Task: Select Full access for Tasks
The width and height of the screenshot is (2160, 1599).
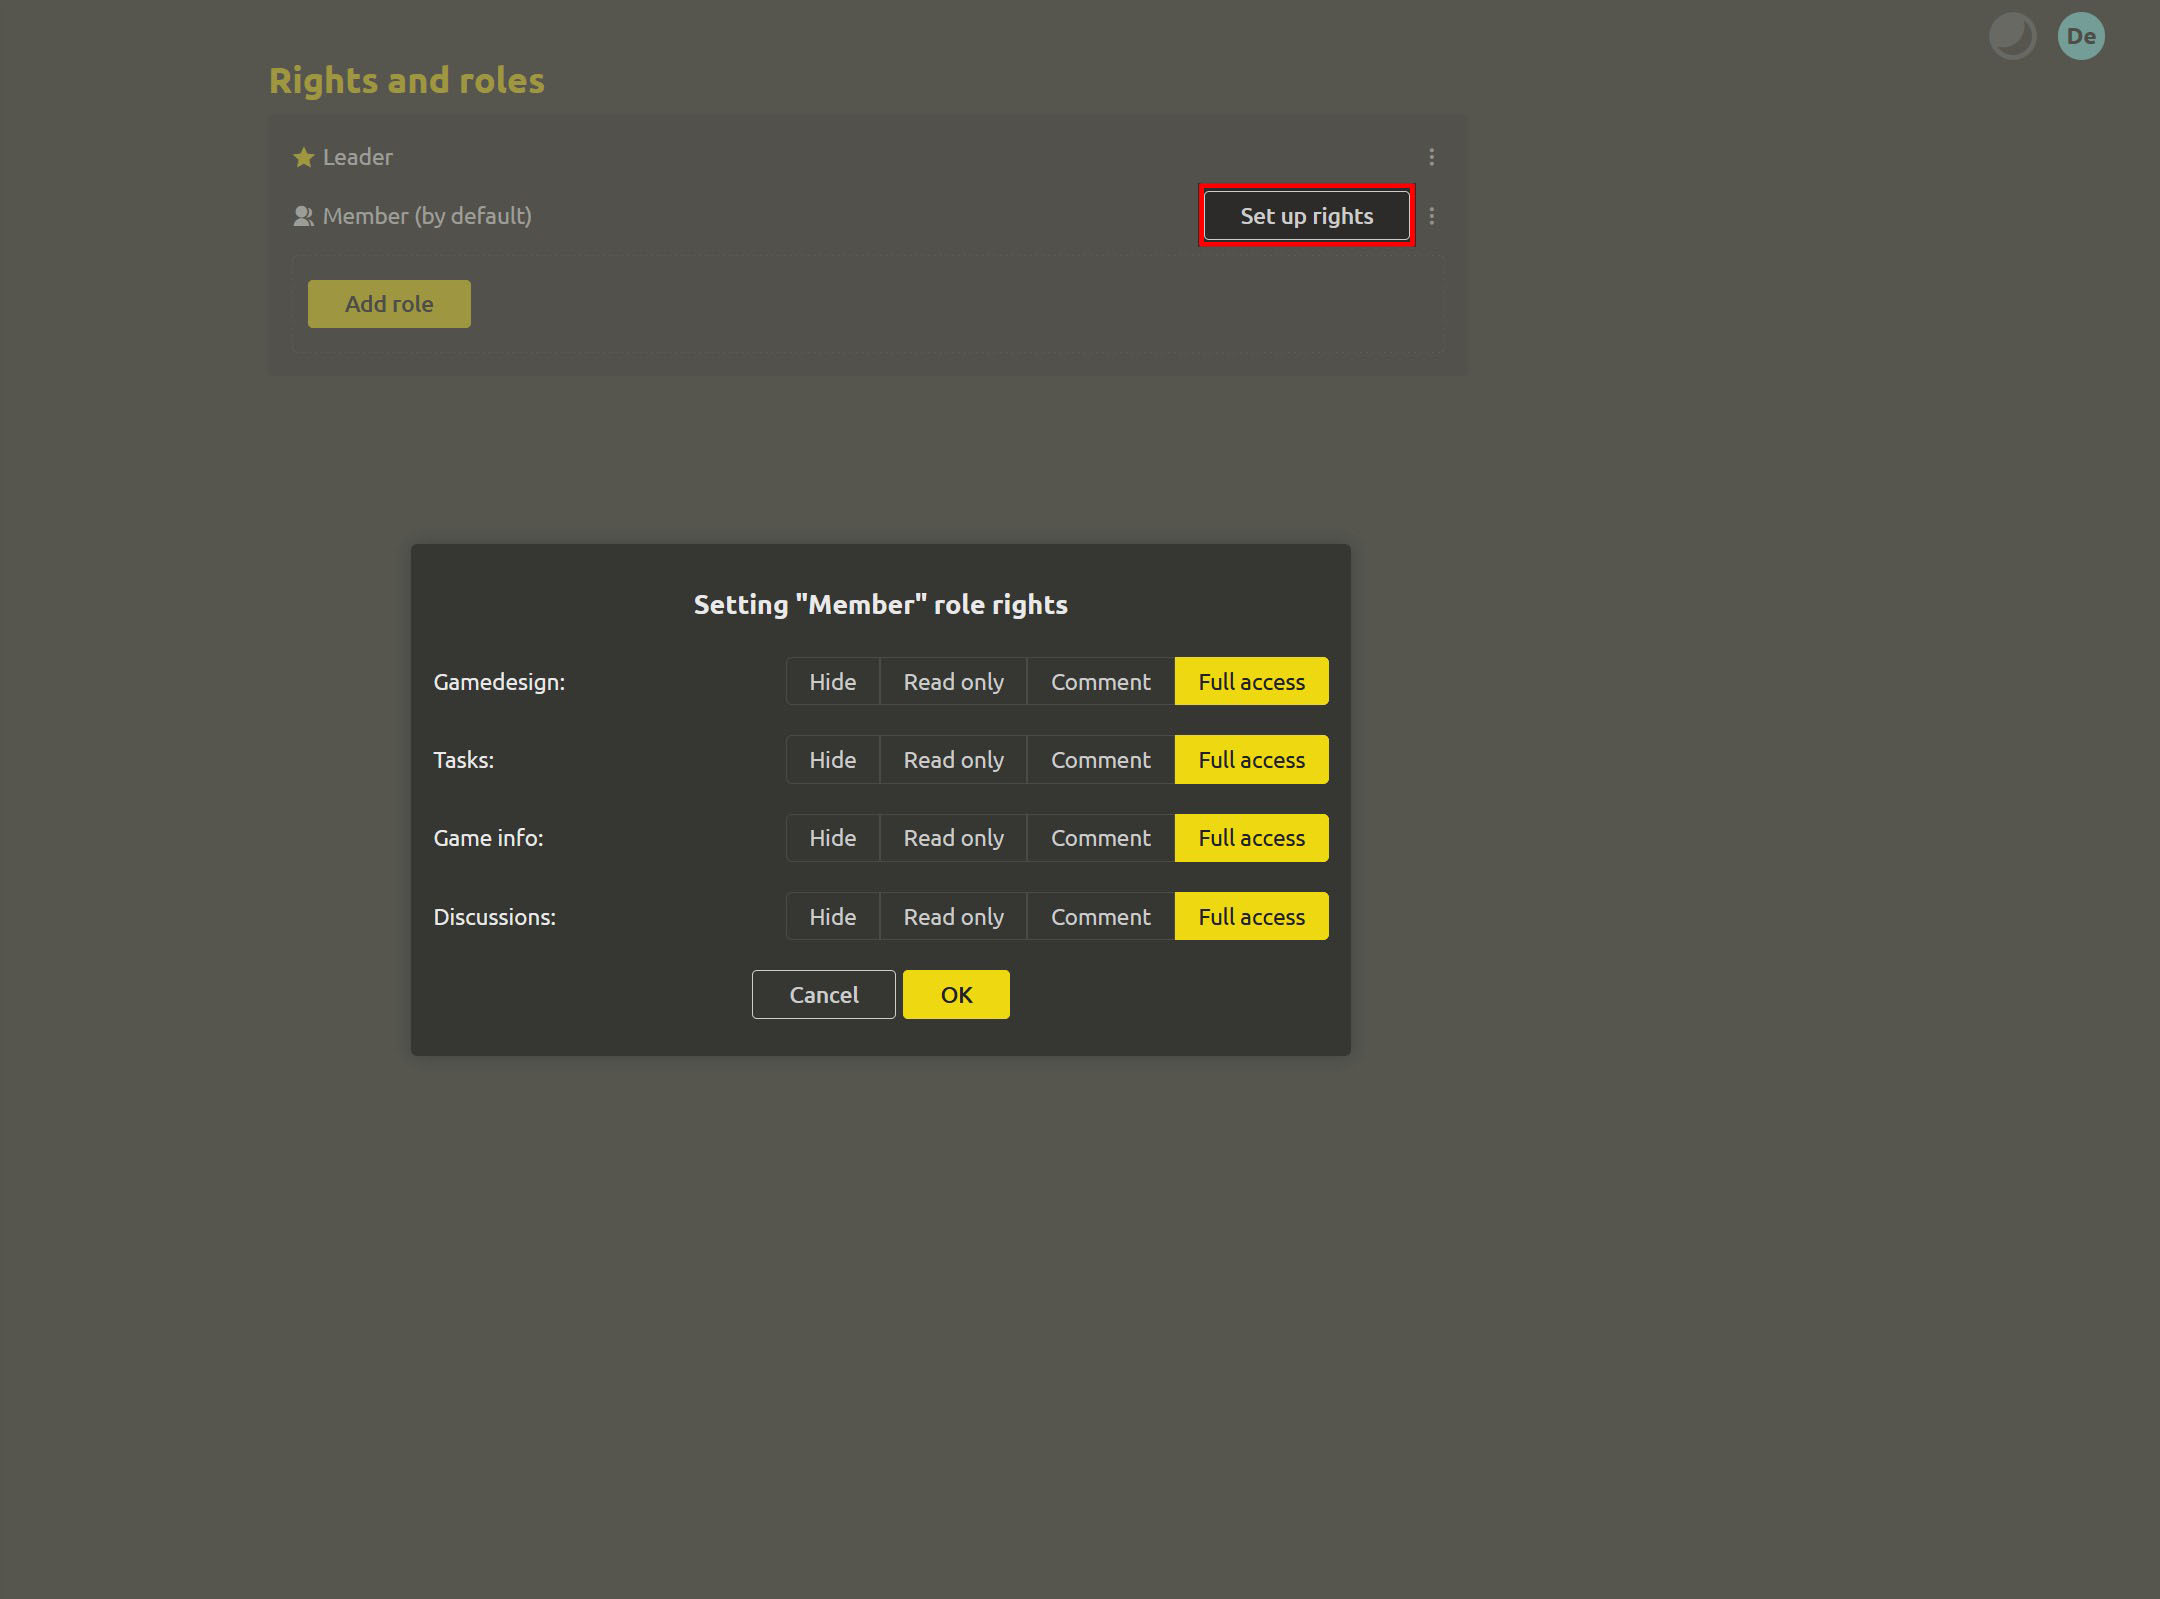Action: (x=1251, y=759)
